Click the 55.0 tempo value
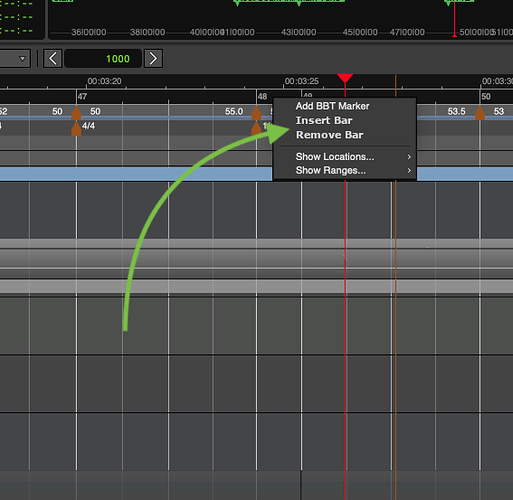Viewport: 513px width, 500px height. tap(234, 111)
